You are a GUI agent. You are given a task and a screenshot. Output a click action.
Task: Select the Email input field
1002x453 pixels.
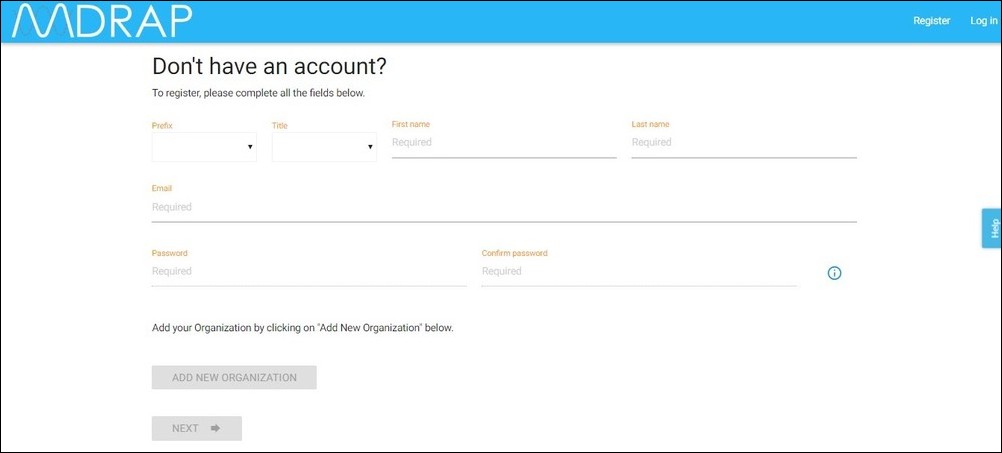(504, 207)
